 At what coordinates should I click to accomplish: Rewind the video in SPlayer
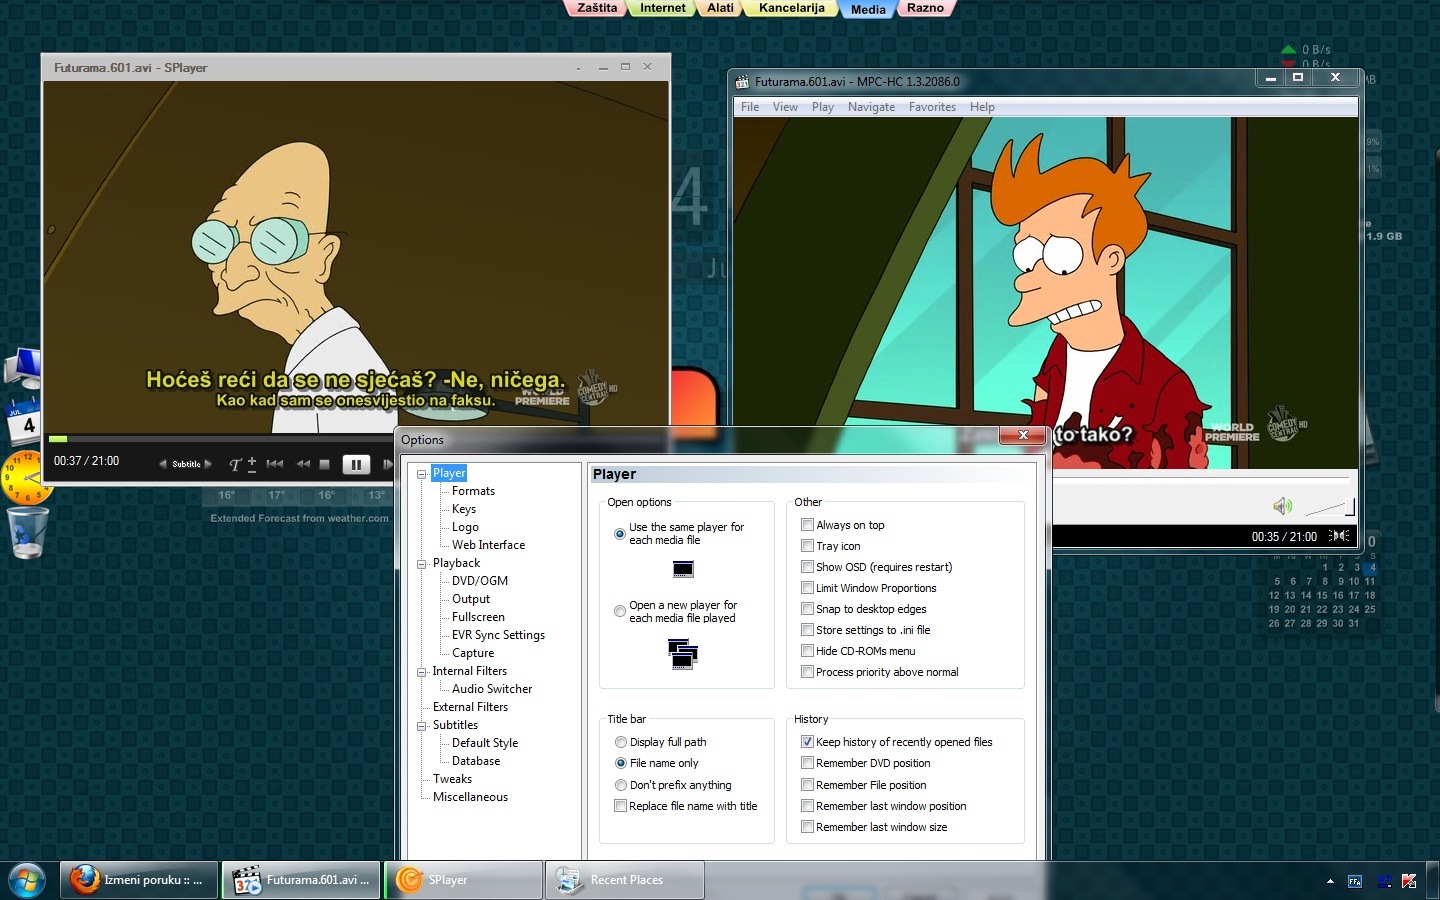[x=303, y=464]
